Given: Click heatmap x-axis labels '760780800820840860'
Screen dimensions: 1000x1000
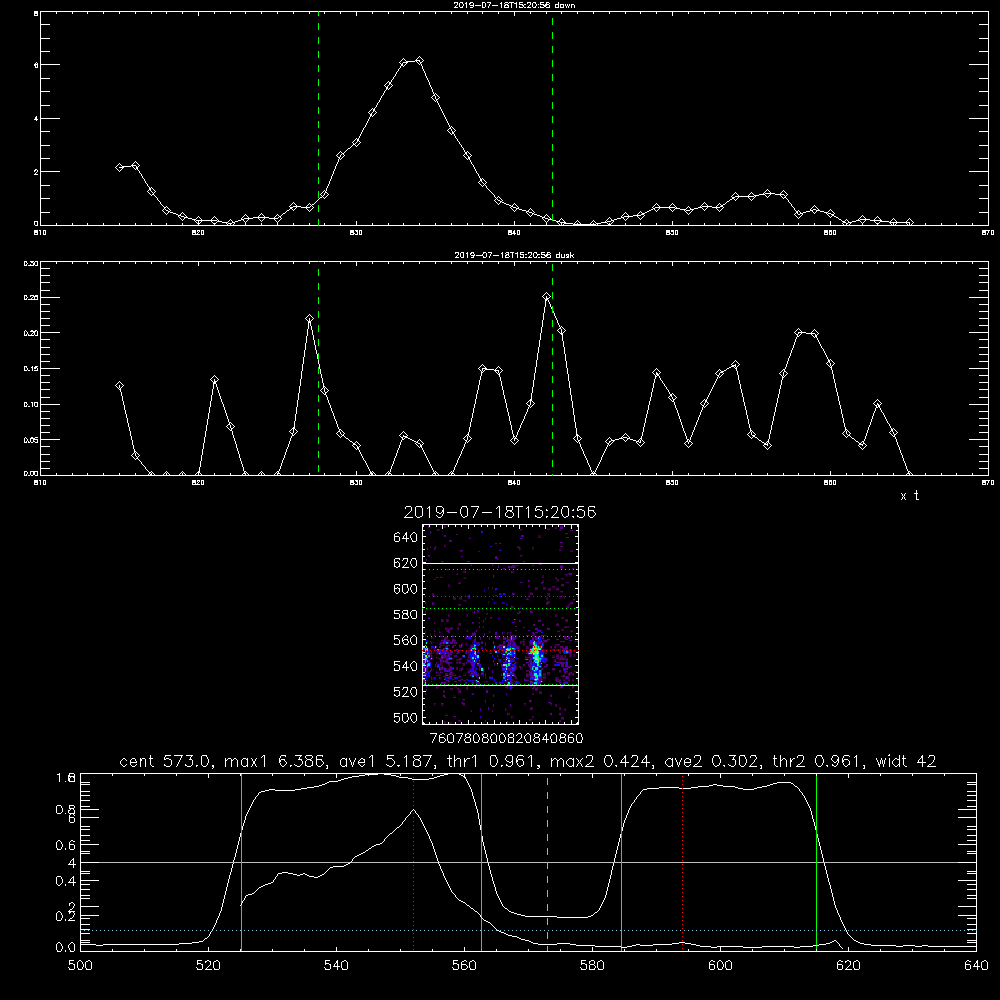Looking at the screenshot, I should (x=506, y=738).
